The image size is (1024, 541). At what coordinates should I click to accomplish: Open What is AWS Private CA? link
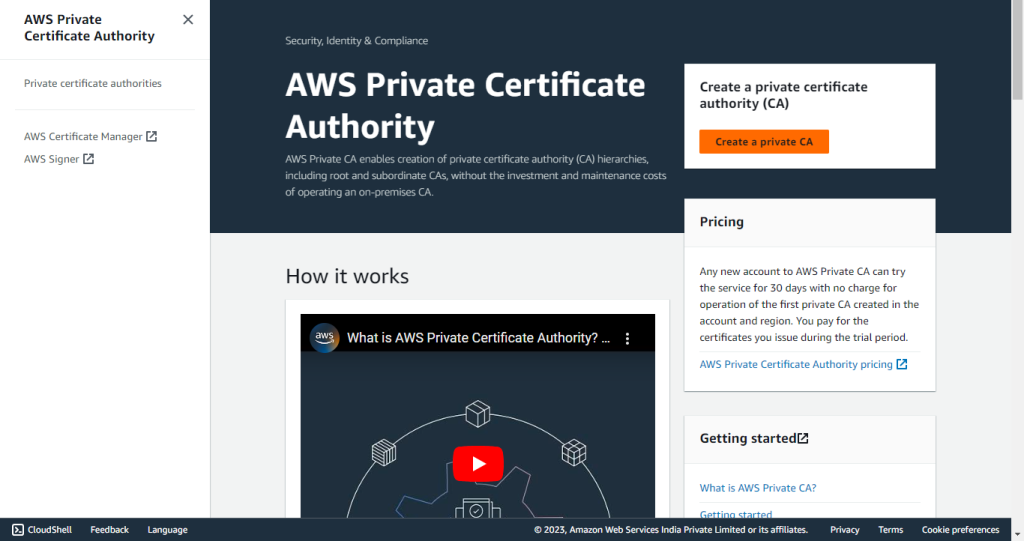(758, 488)
